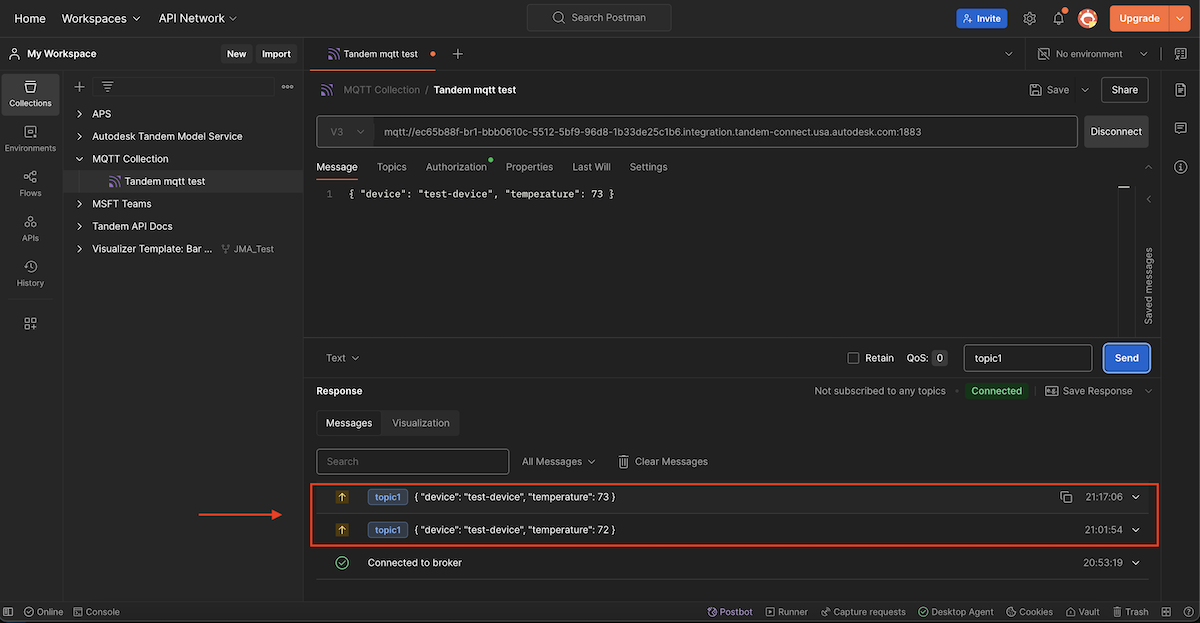Send the MQTT message
The width and height of the screenshot is (1200, 623).
pos(1126,358)
